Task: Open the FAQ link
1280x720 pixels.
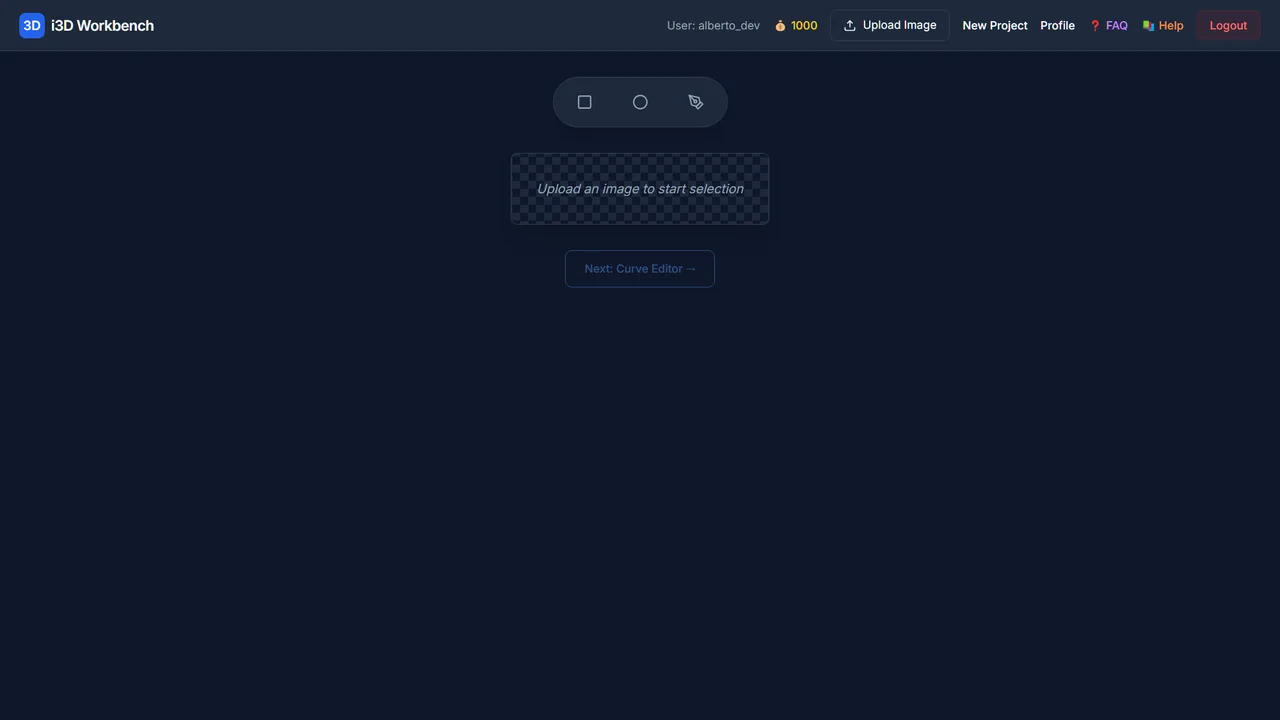Action: (x=1108, y=26)
